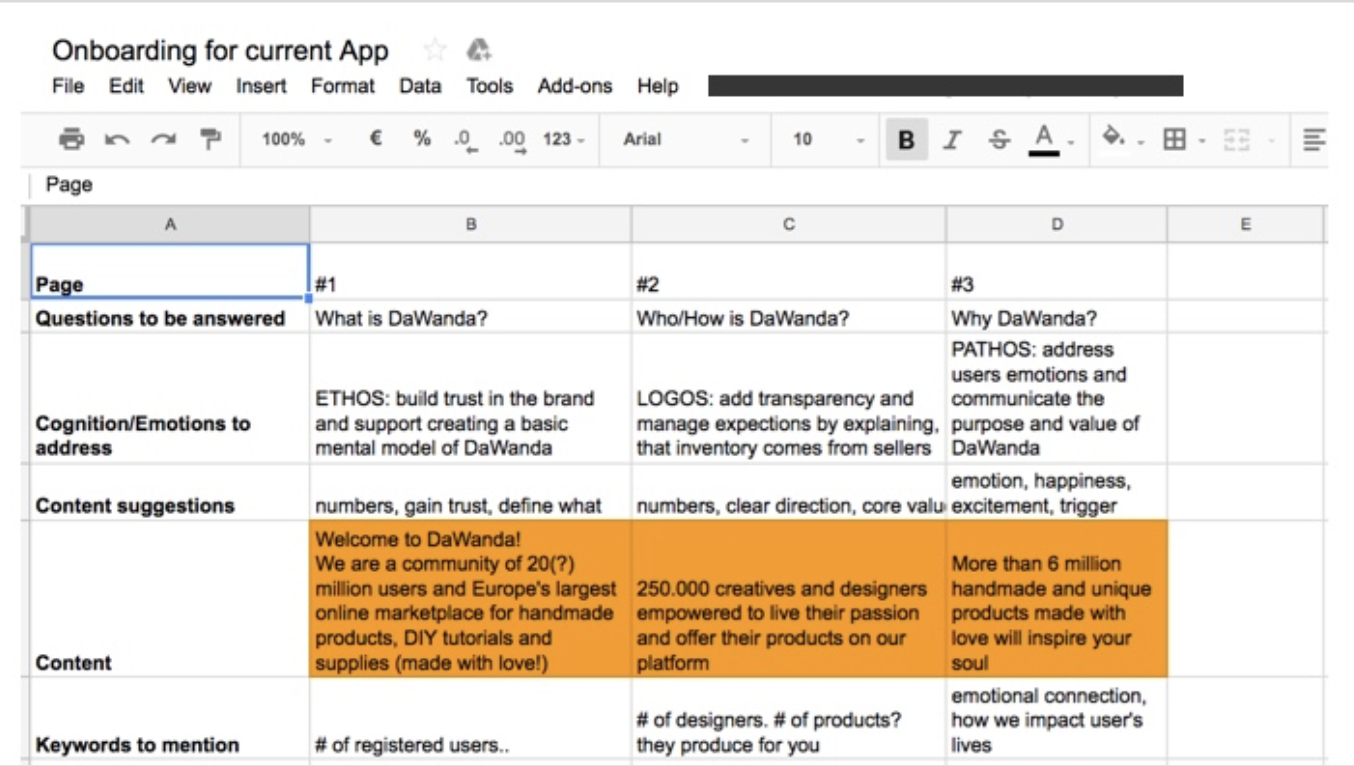Open the Arial font dropdown
The image size is (1354, 766).
coord(685,140)
